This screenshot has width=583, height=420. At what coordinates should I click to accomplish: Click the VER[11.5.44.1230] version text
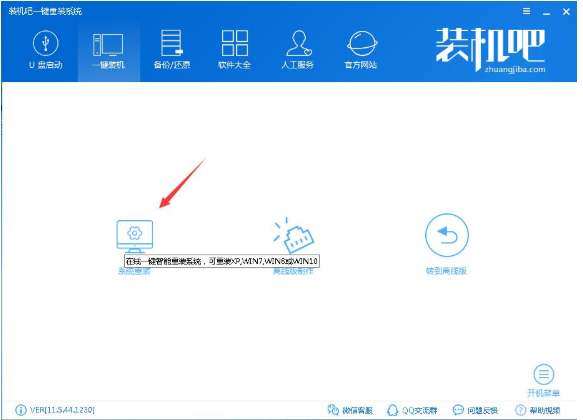[62, 410]
